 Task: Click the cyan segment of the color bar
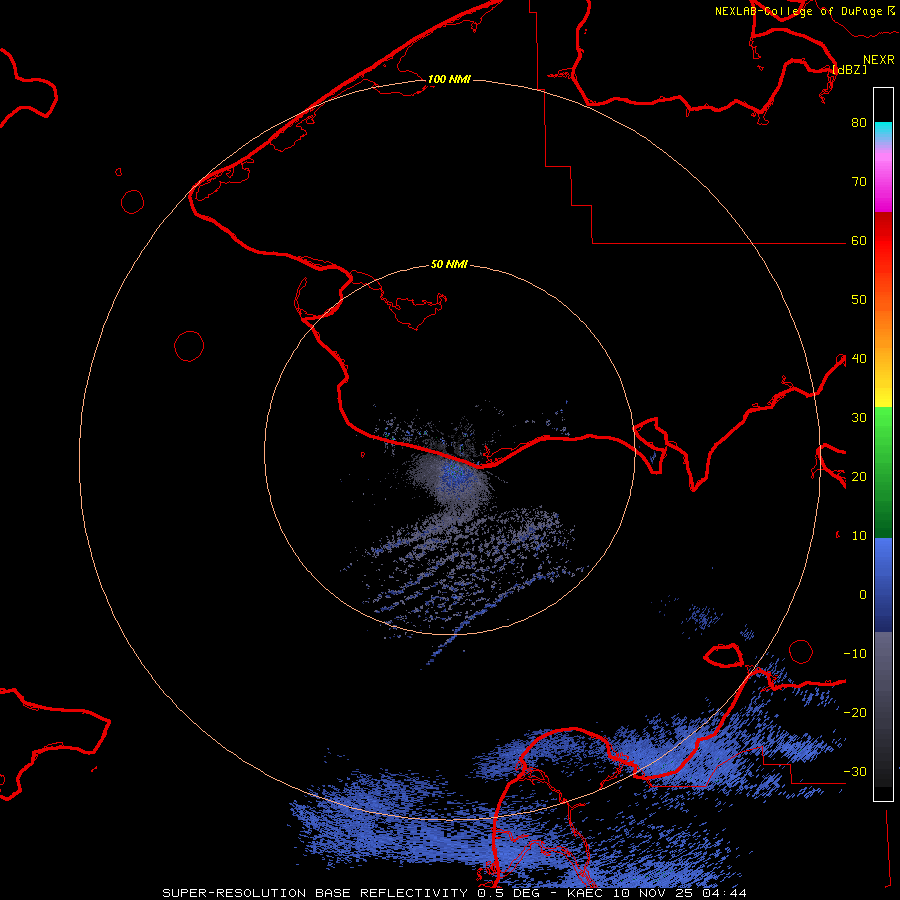[x=883, y=130]
